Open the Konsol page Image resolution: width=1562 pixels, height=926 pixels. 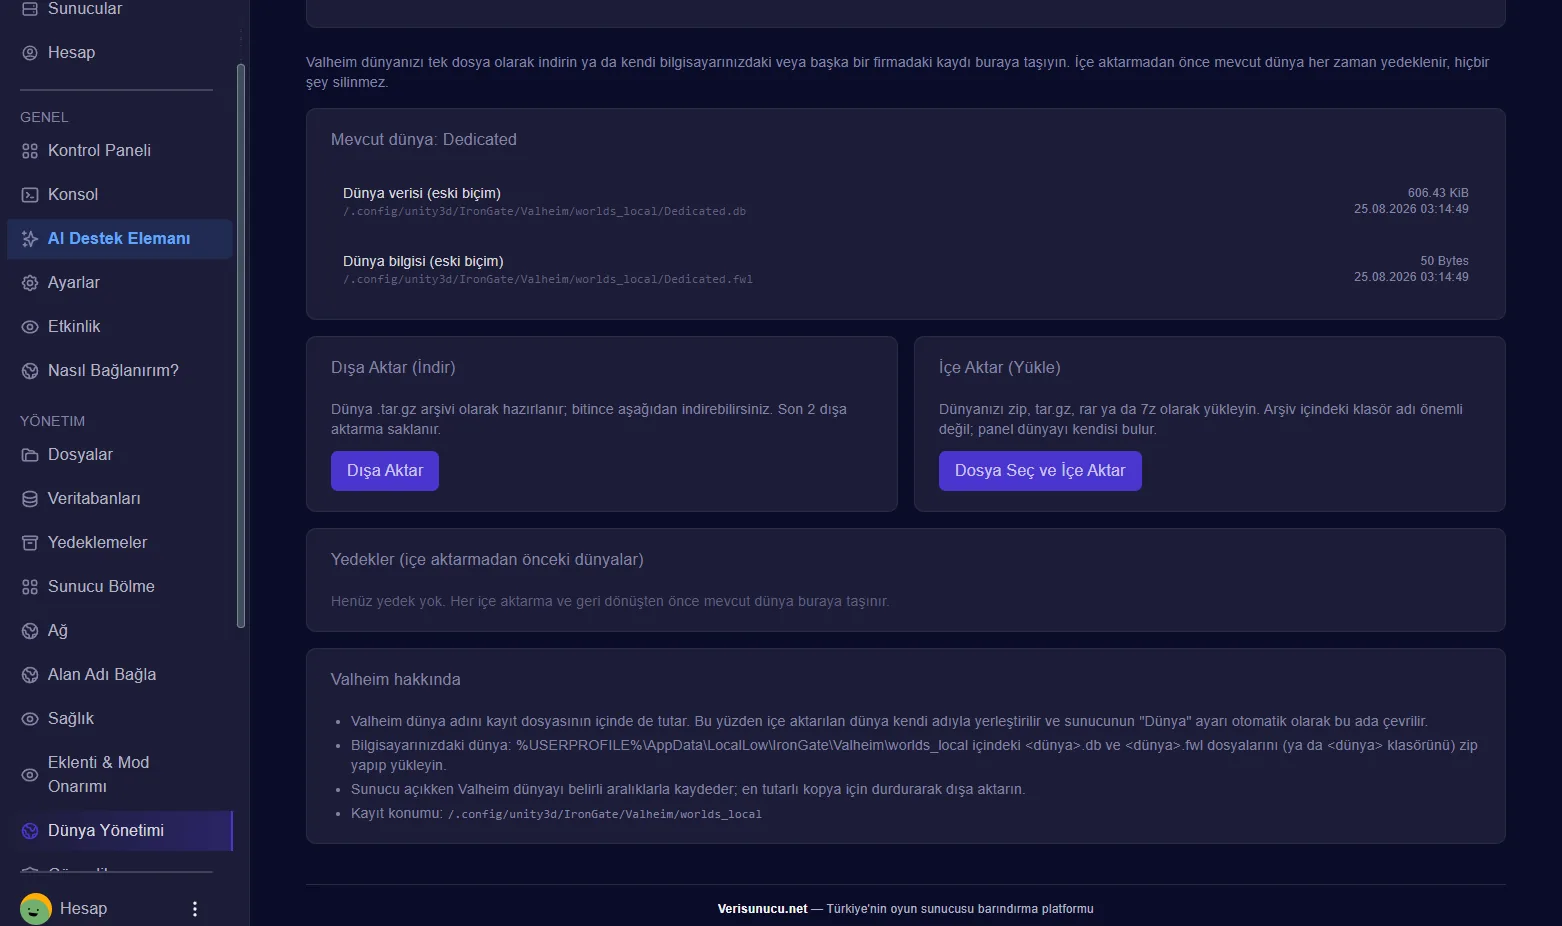click(x=120, y=195)
